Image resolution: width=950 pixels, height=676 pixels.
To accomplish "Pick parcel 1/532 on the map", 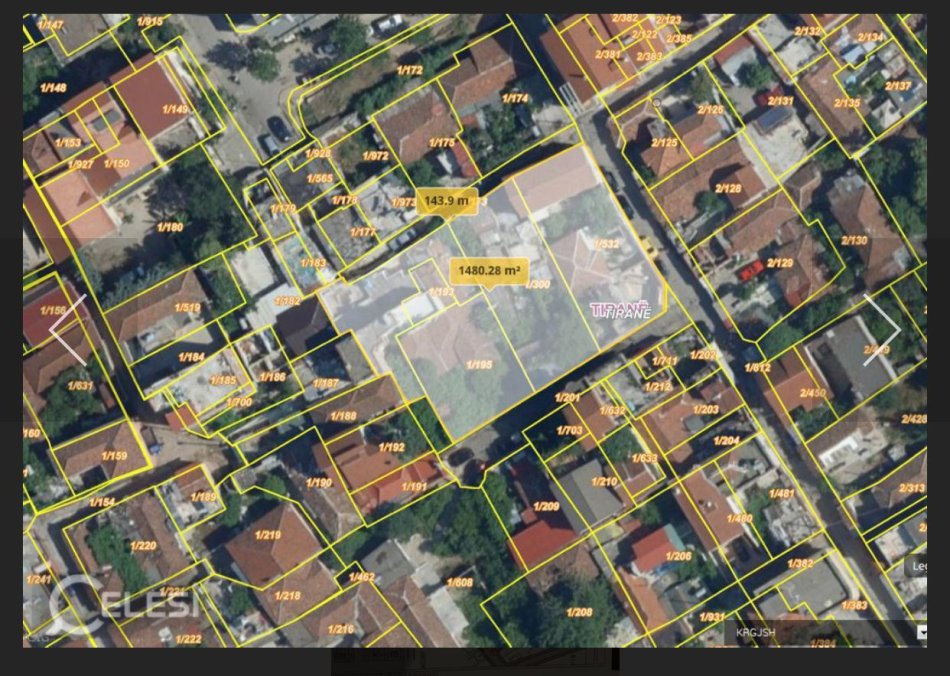I will (x=606, y=243).
